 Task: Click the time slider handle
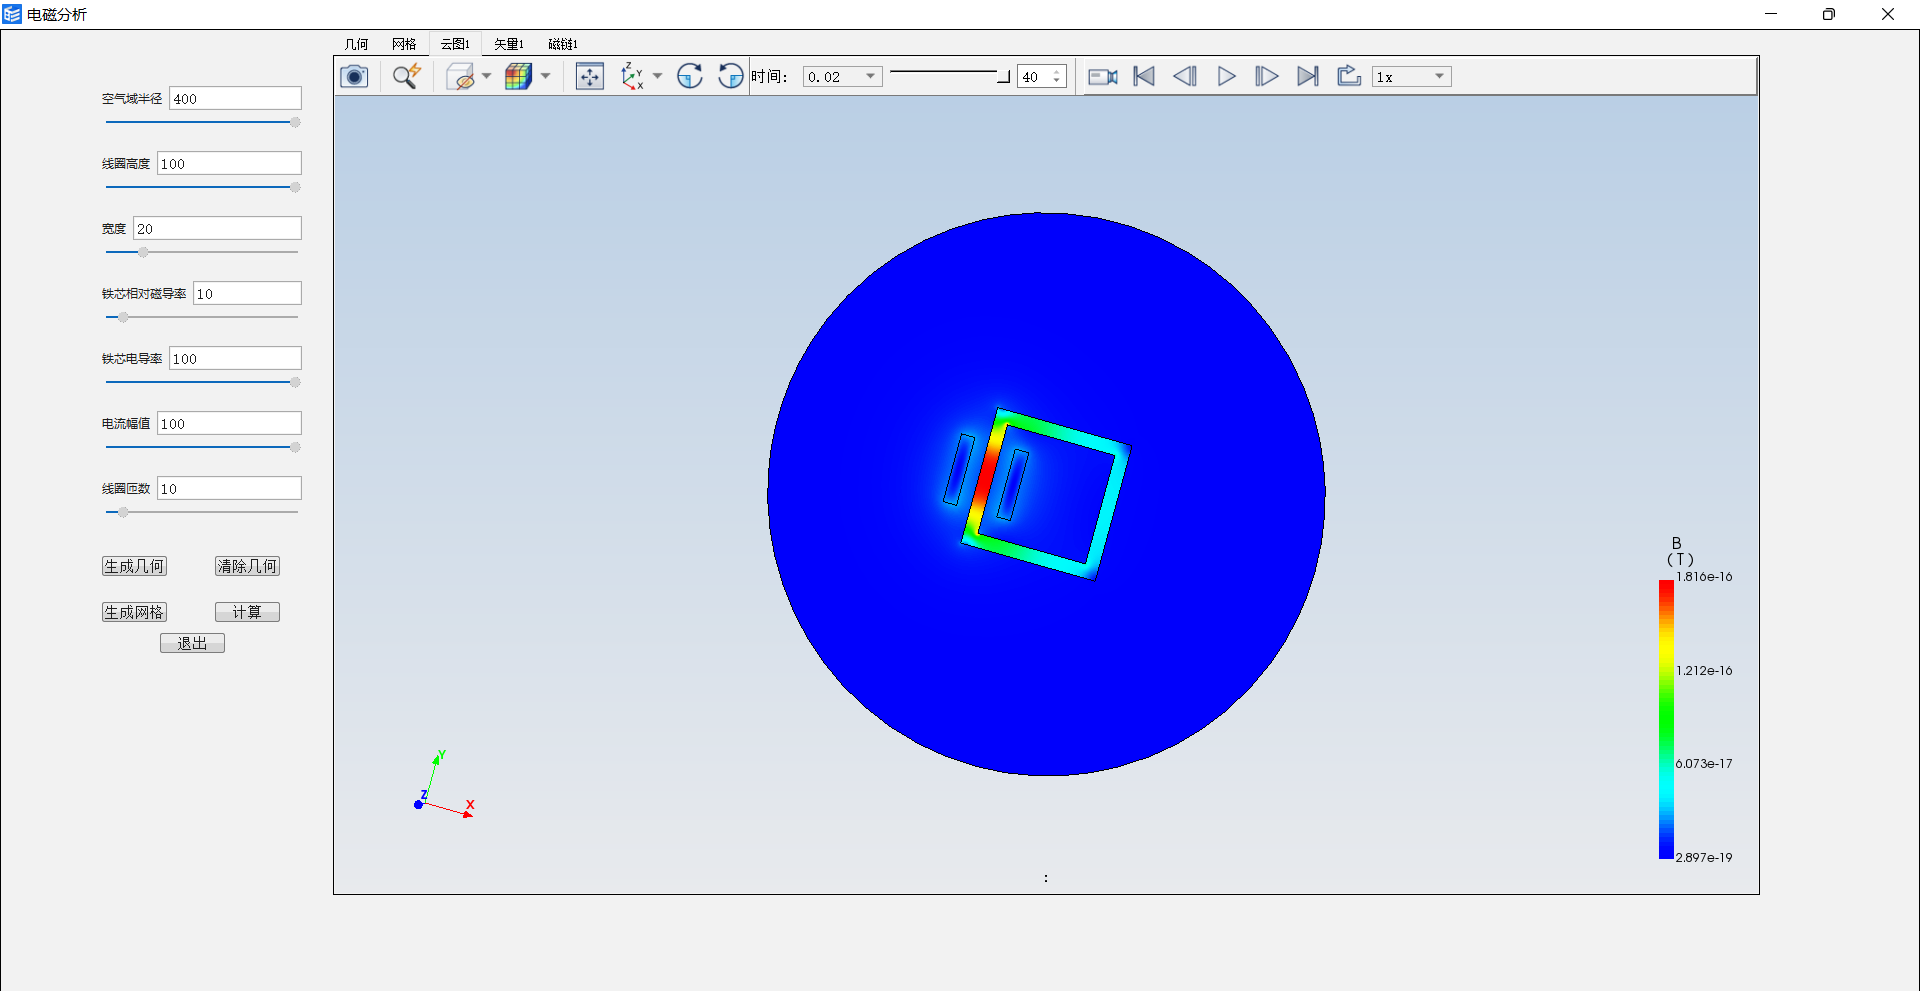[x=1004, y=77]
